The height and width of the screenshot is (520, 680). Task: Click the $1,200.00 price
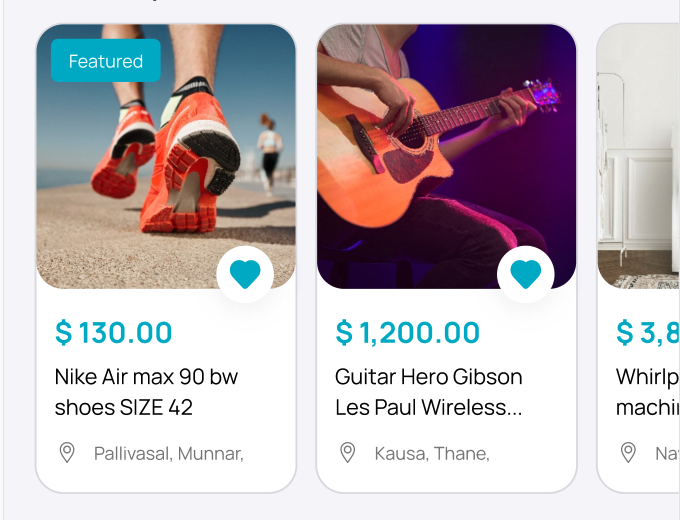pyautogui.click(x=408, y=332)
